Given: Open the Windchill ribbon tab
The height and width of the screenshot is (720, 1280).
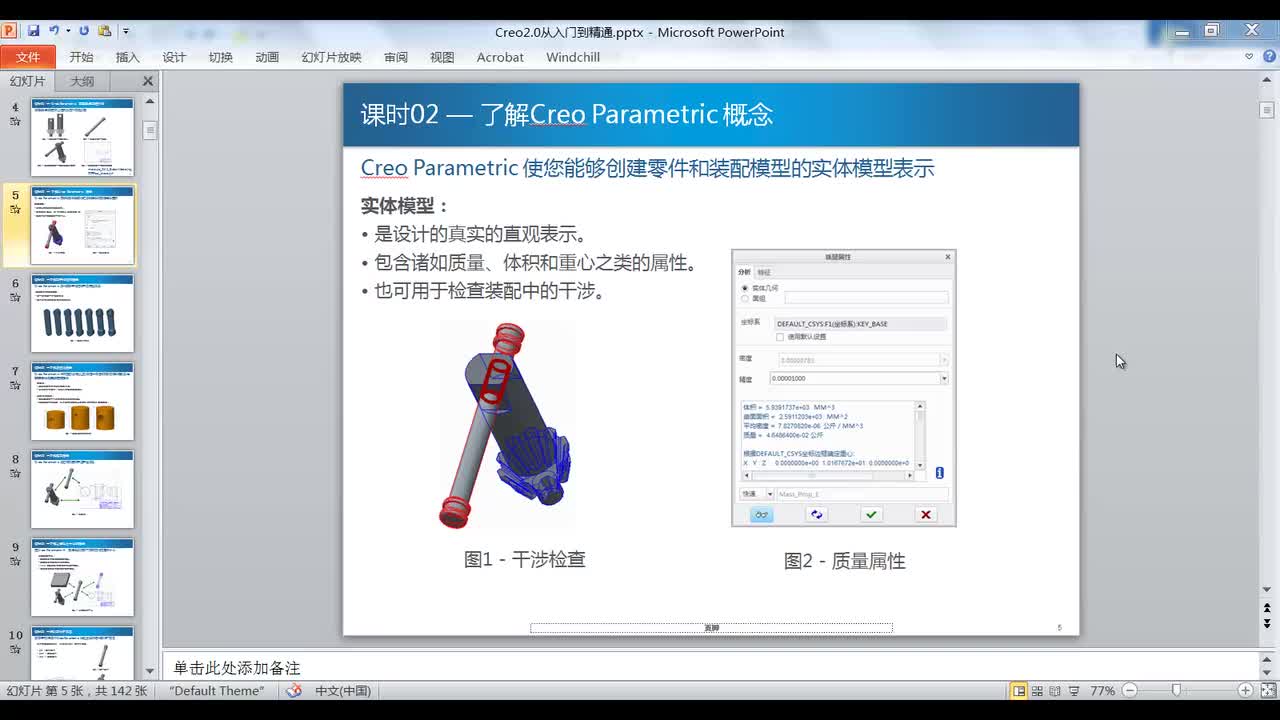Looking at the screenshot, I should click(573, 57).
